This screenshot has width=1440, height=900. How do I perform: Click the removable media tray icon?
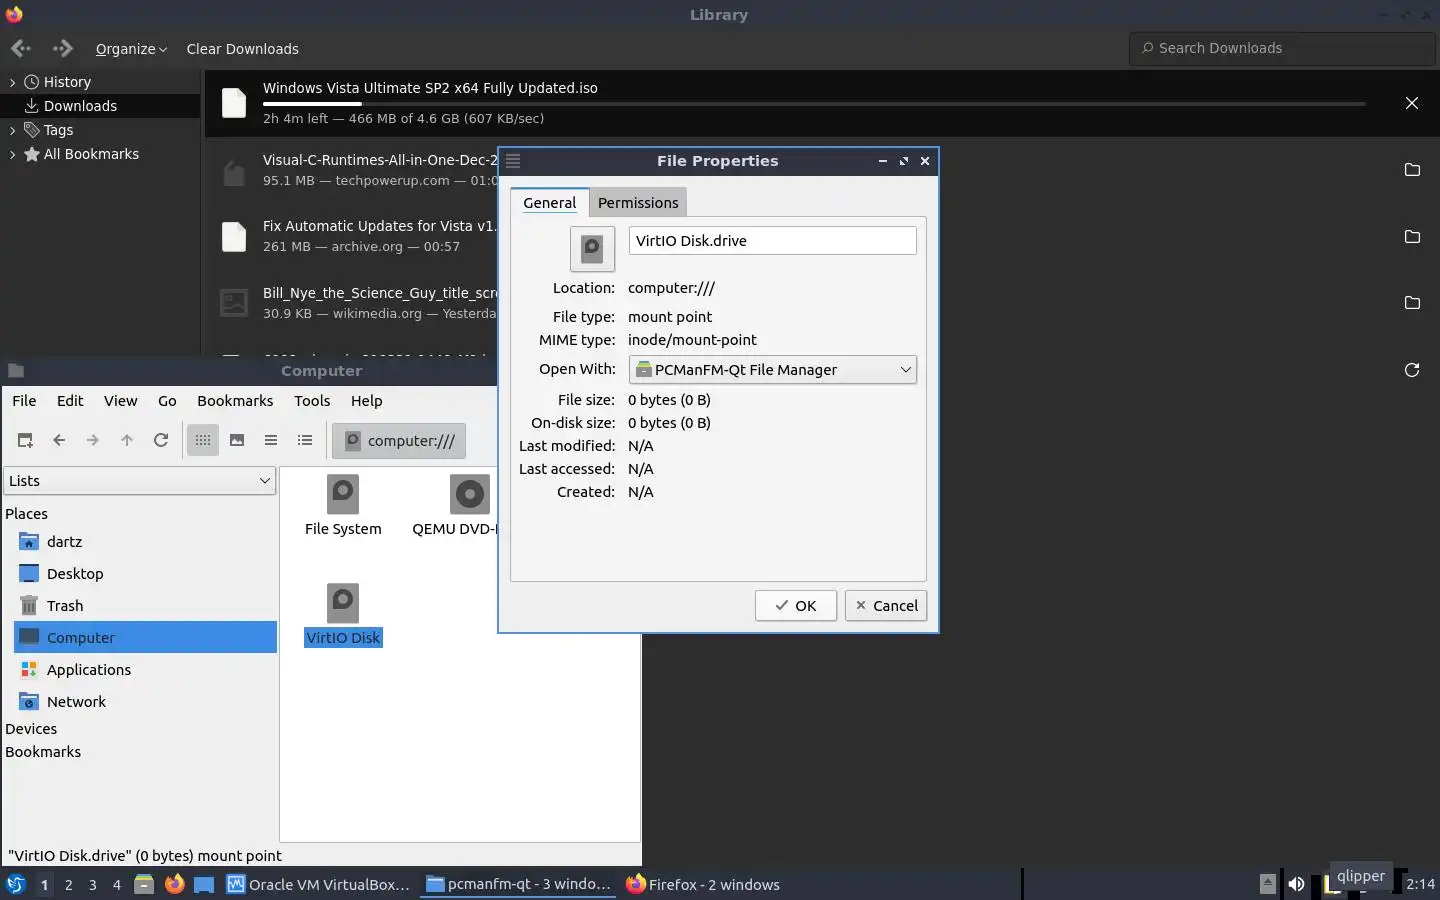(x=1267, y=884)
